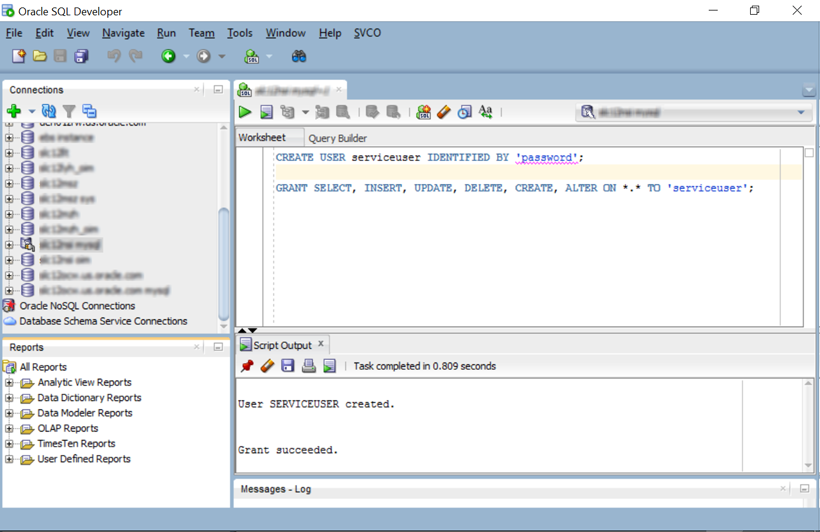The width and height of the screenshot is (820, 532).
Task: Click the Connections tree vertical scrollbar thumb
Action: (x=223, y=264)
